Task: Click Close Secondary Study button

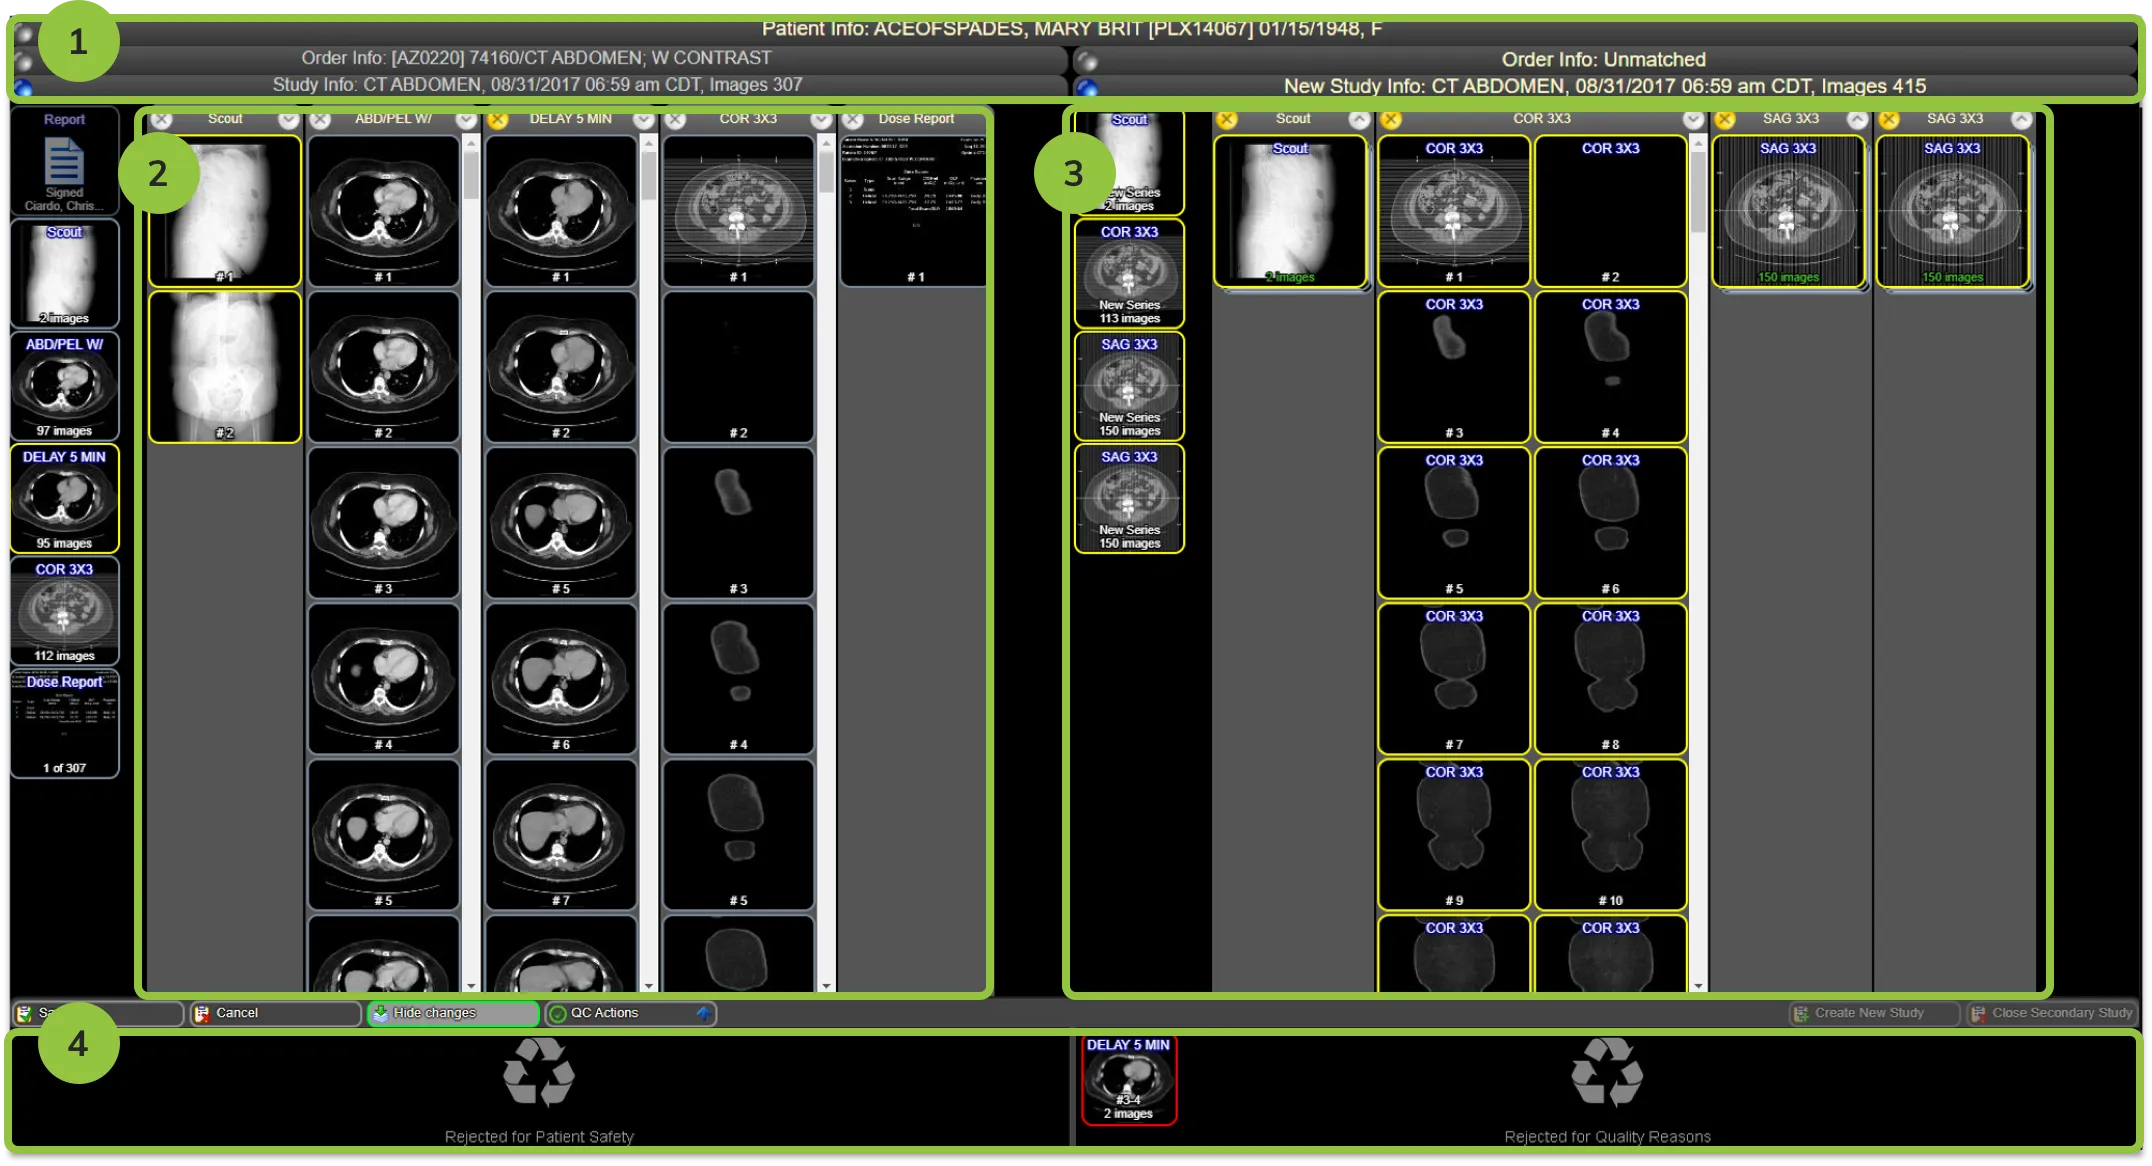Action: pyautogui.click(x=2051, y=1013)
